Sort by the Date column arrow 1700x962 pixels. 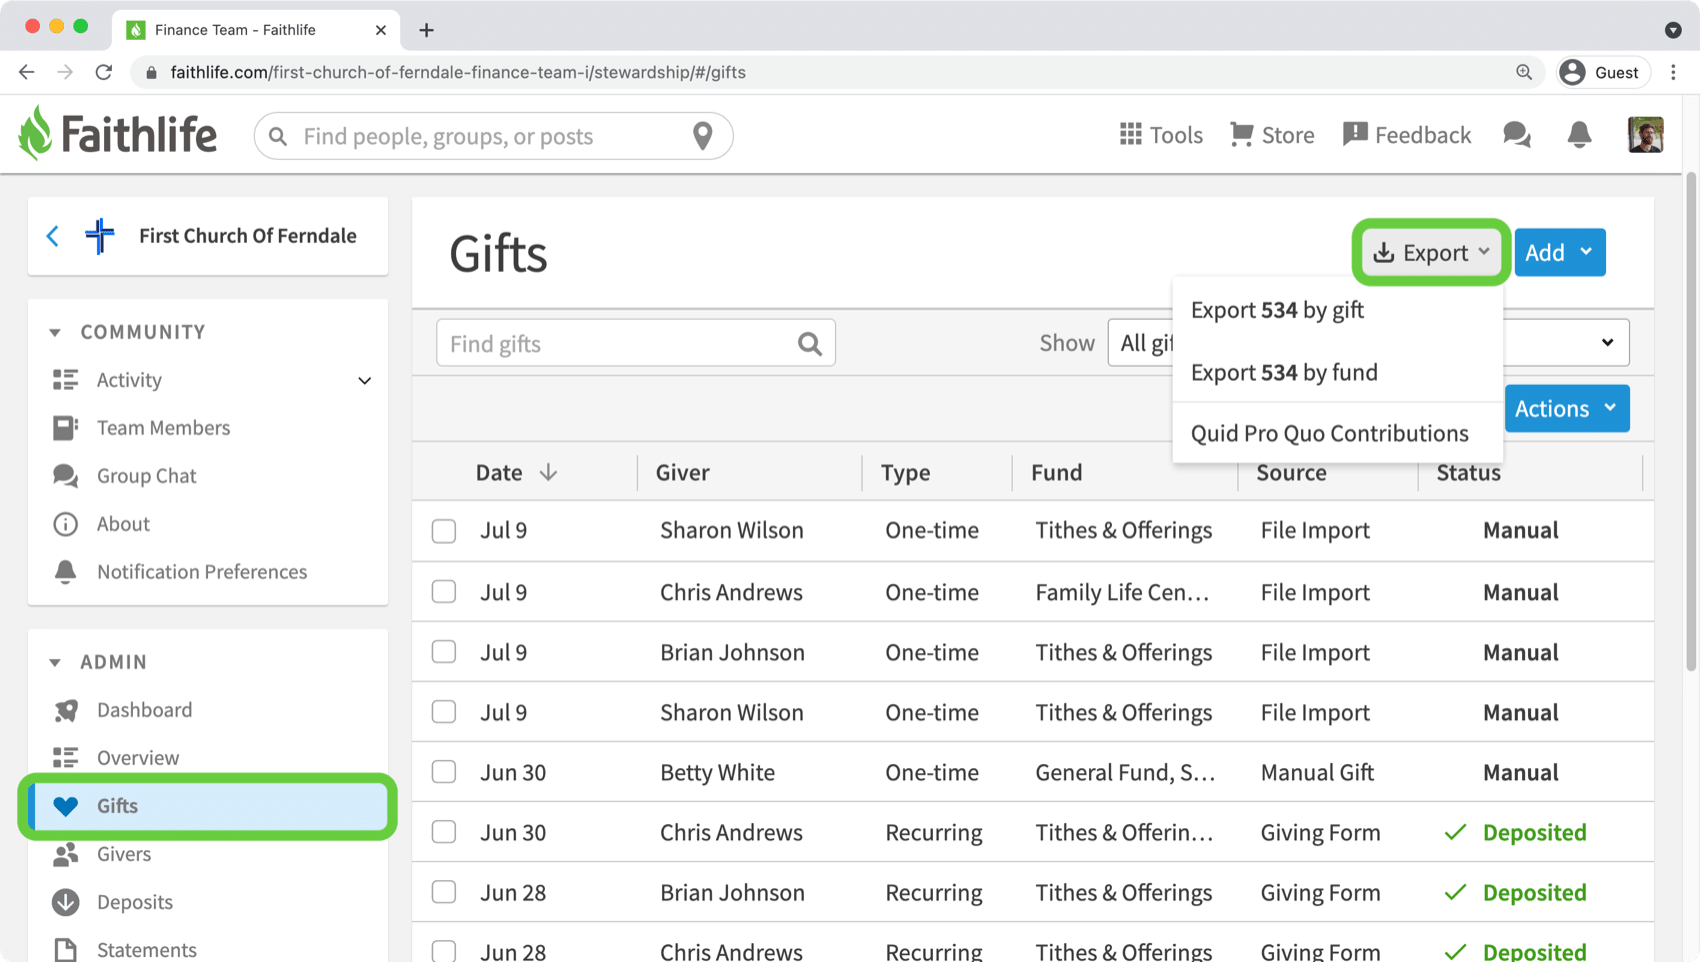point(548,472)
